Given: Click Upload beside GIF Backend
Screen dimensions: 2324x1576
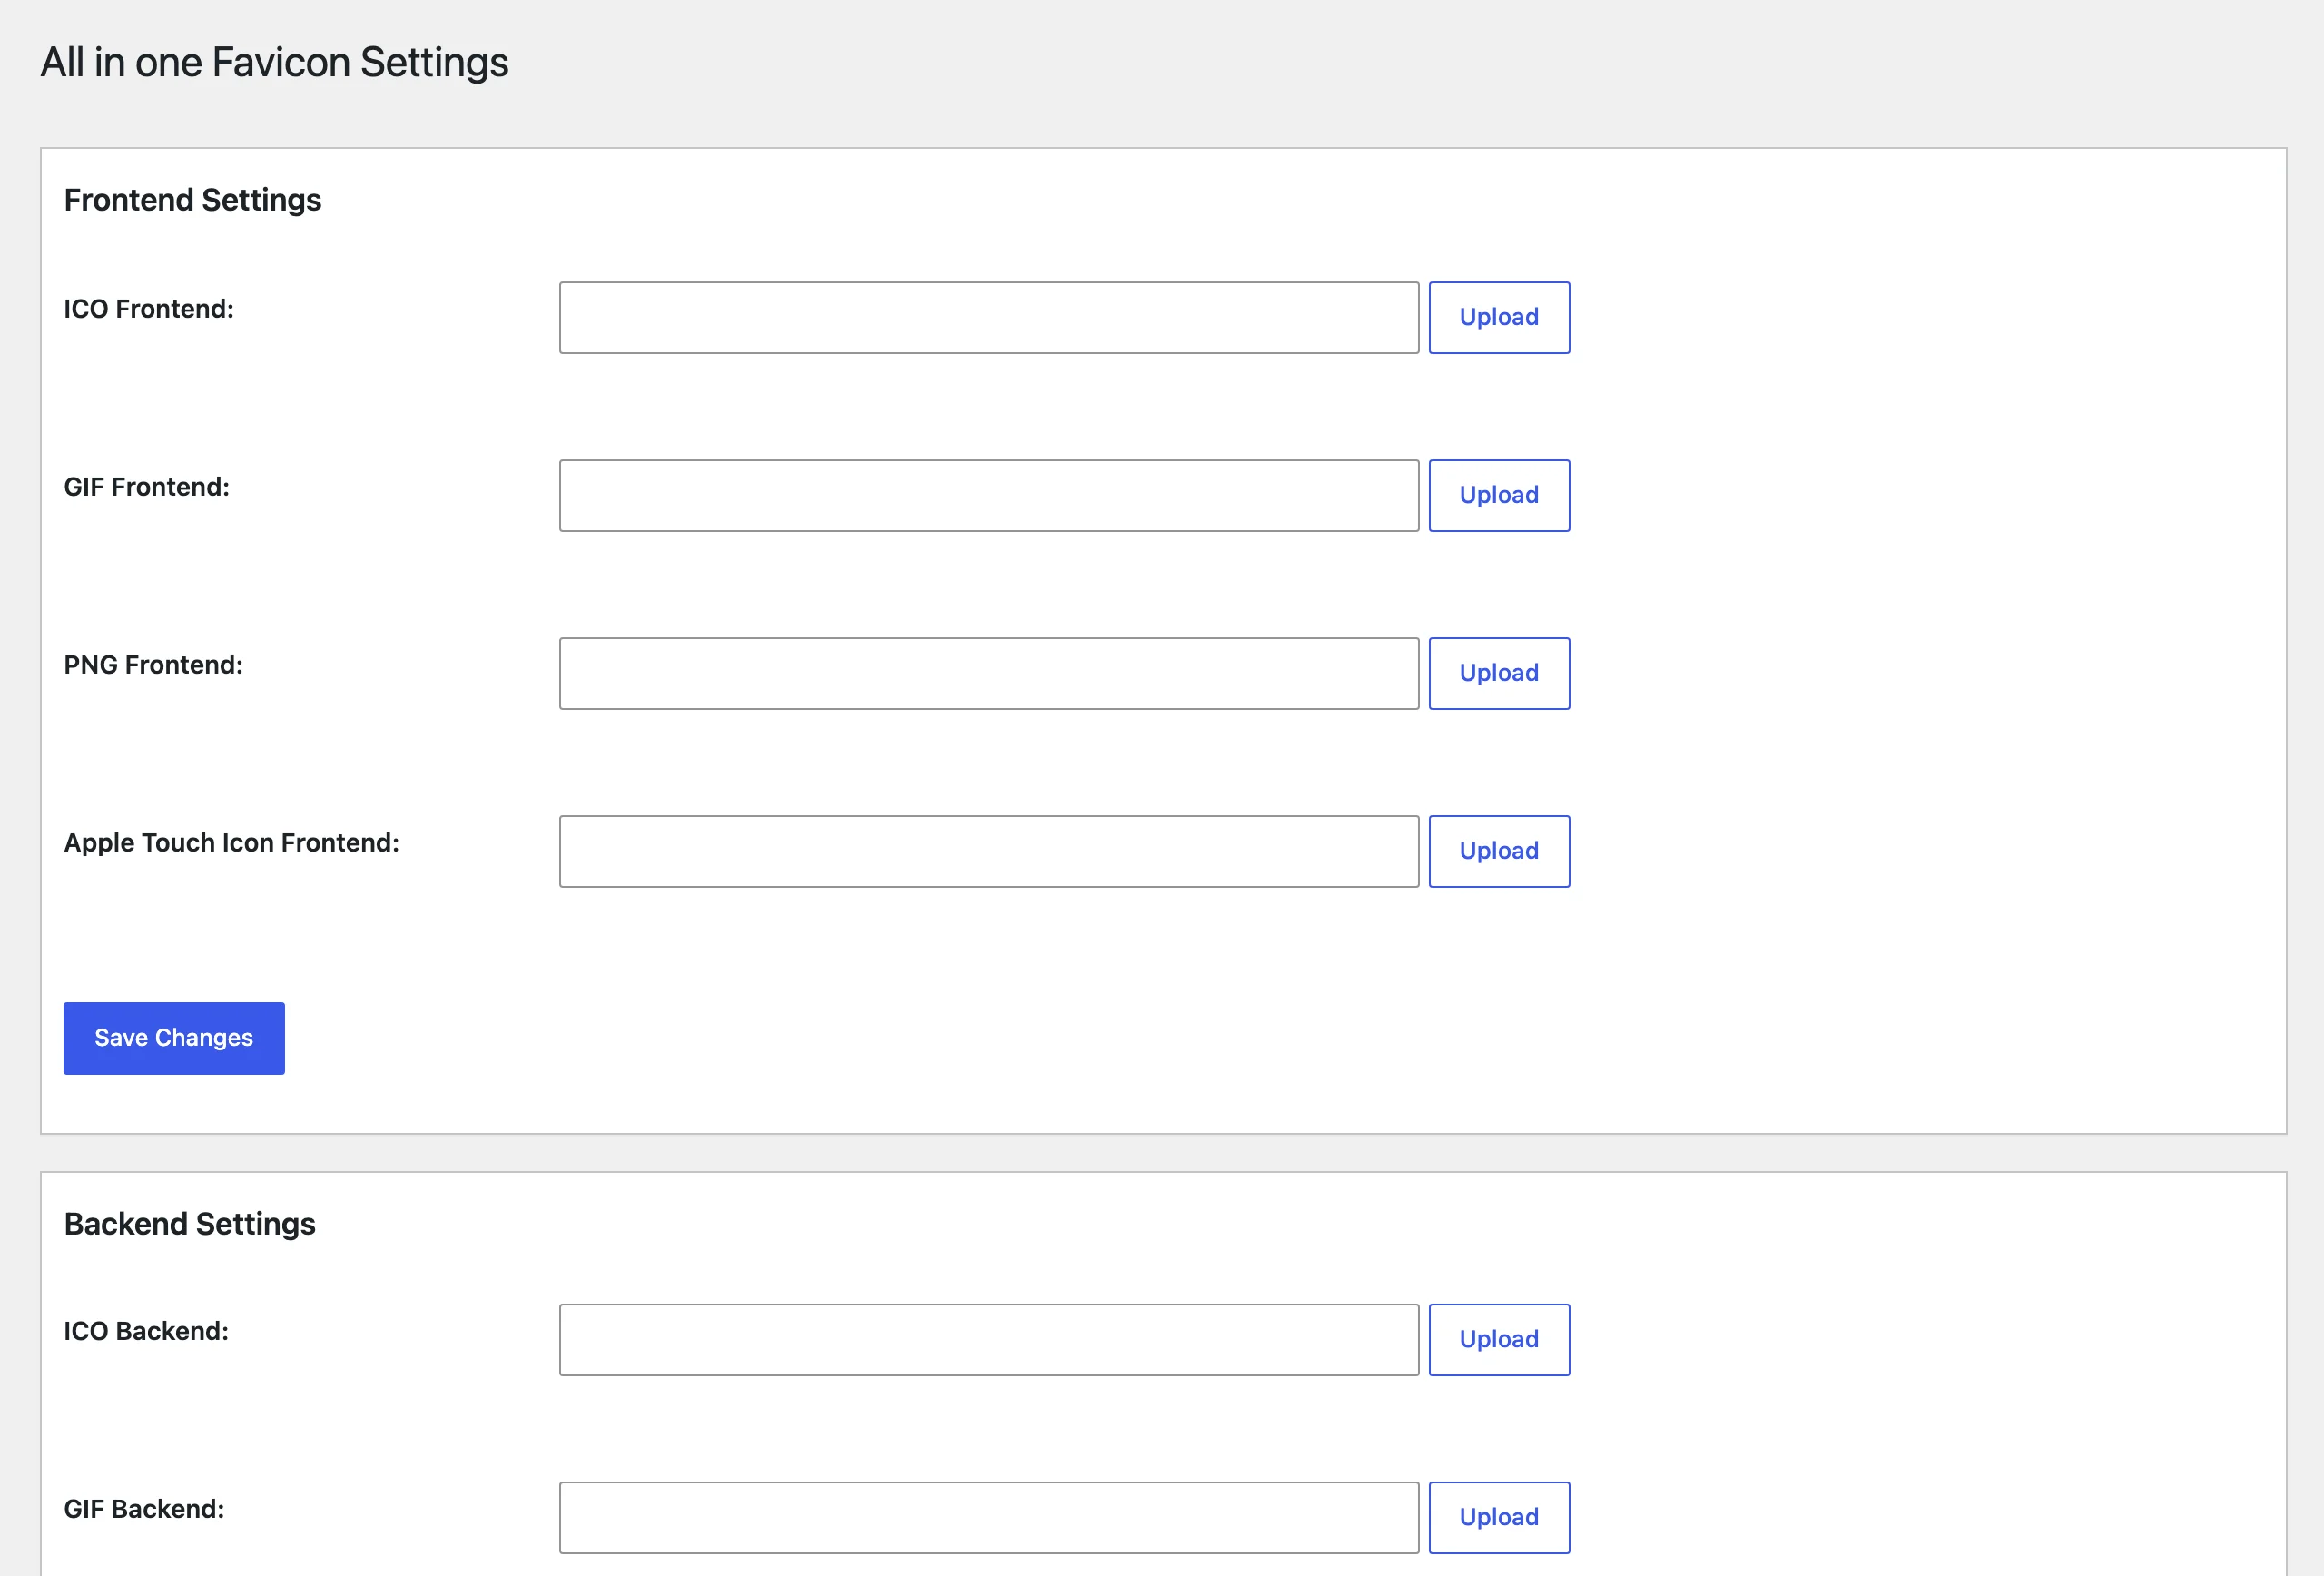Looking at the screenshot, I should 1499,1517.
